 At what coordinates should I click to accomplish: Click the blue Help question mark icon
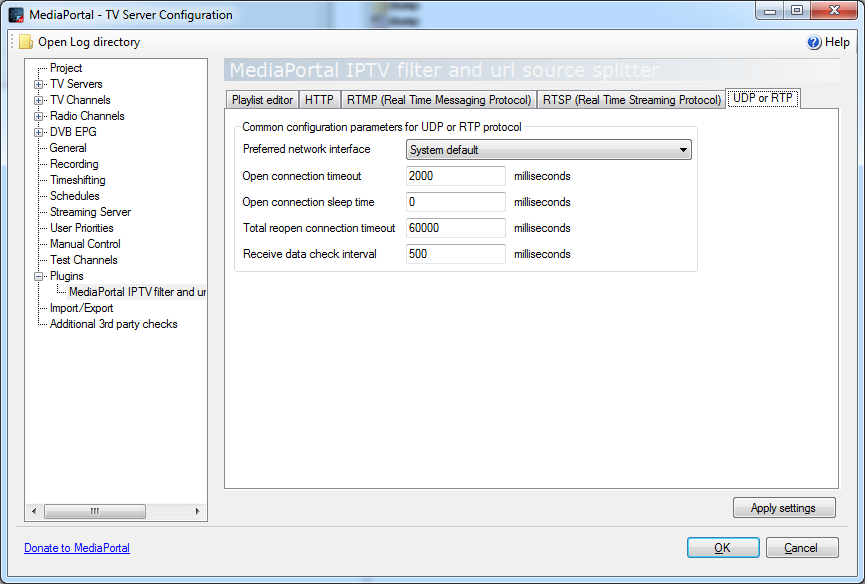pos(814,42)
